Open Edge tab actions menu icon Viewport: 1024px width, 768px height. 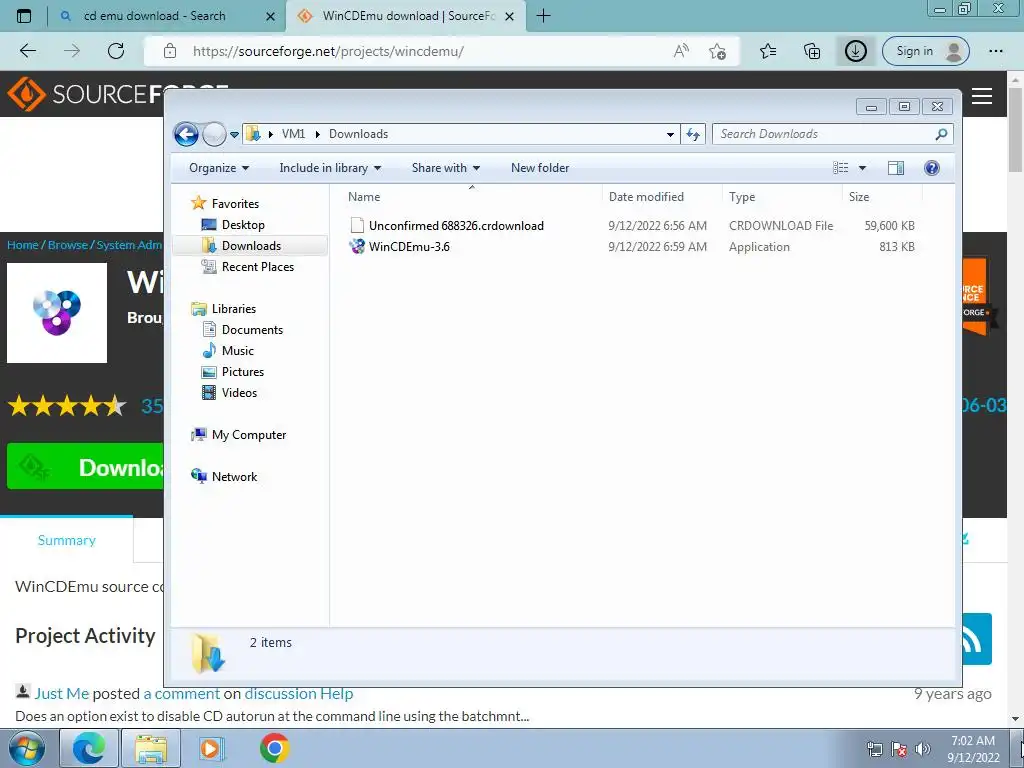click(x=24, y=16)
